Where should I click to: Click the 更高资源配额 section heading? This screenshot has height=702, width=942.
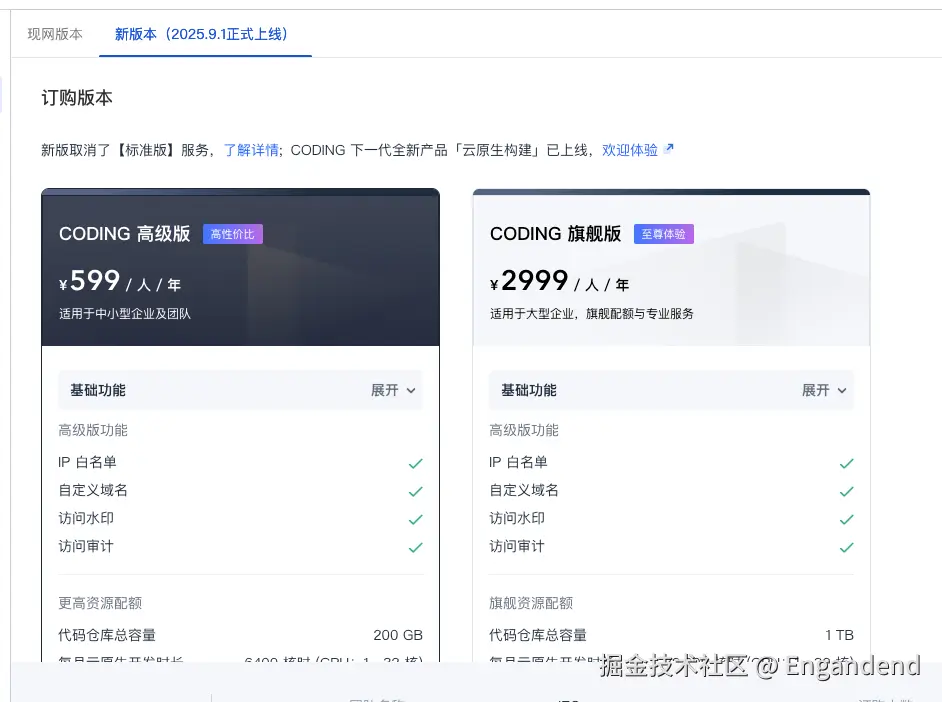point(100,603)
